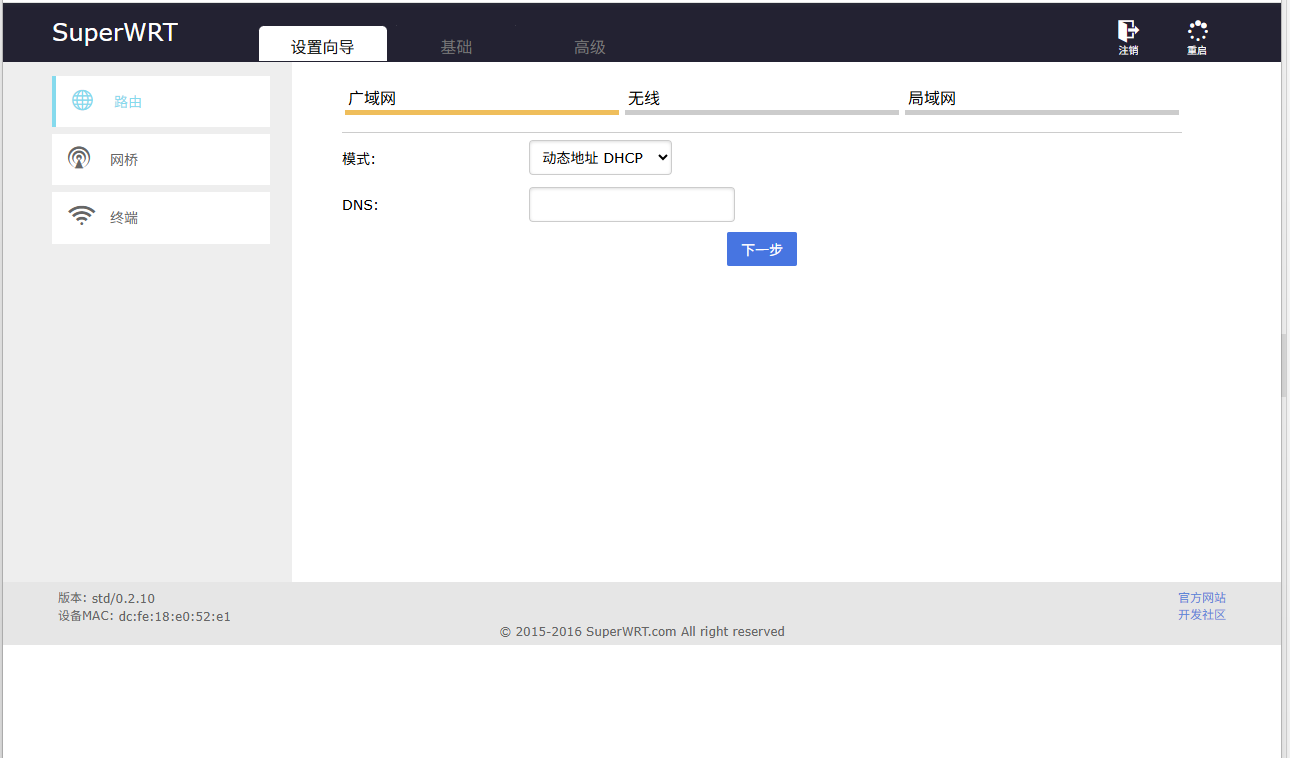Switch to the 基础 tab
Screen dimensions: 1290x758
click(456, 47)
